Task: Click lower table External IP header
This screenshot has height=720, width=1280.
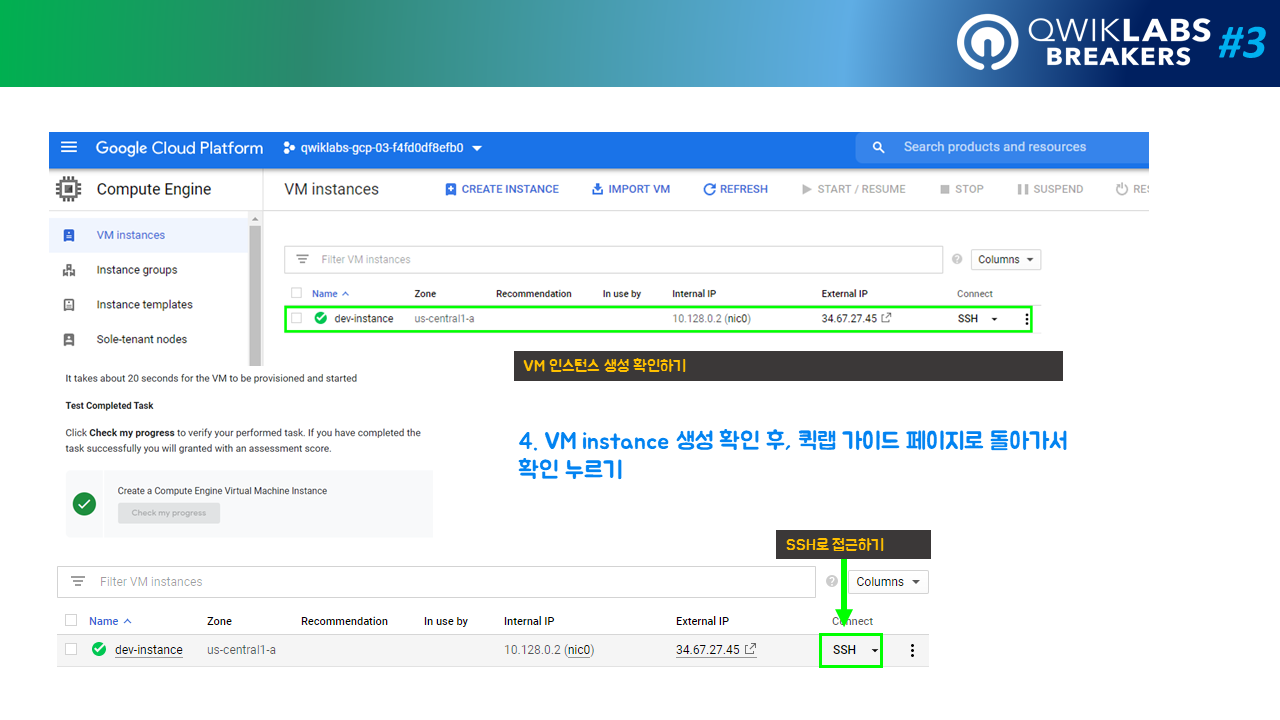Action: click(702, 621)
